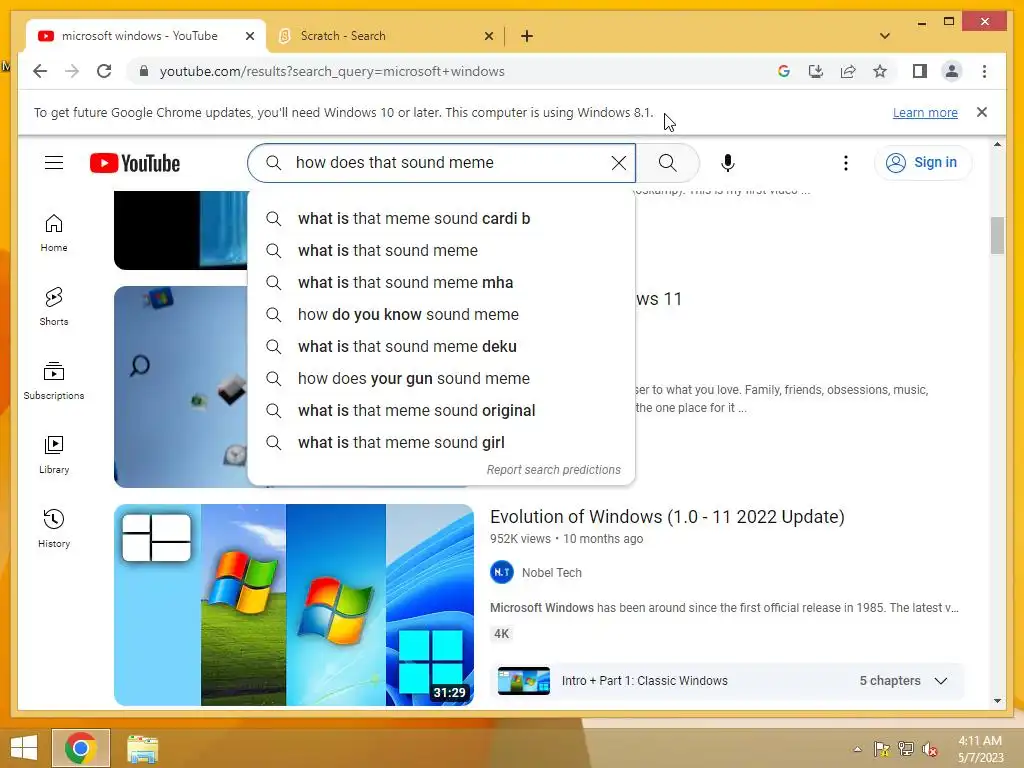The height and width of the screenshot is (768, 1024).
Task: Click the page vertical scrollbar thumb
Action: coord(997,235)
